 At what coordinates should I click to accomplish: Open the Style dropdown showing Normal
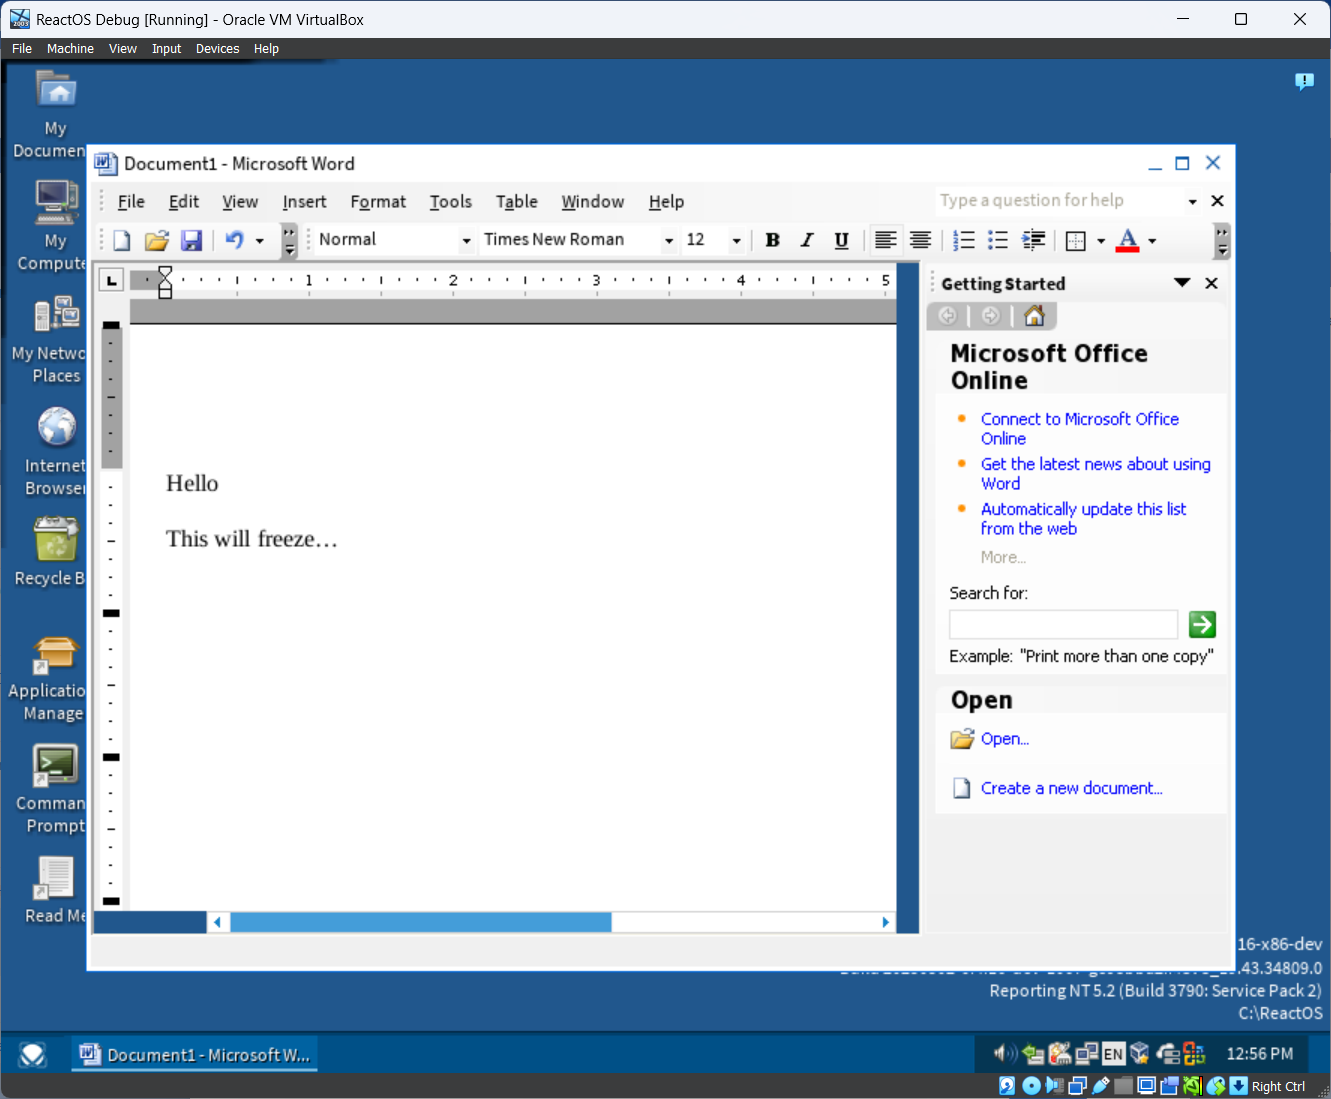[x=466, y=241]
